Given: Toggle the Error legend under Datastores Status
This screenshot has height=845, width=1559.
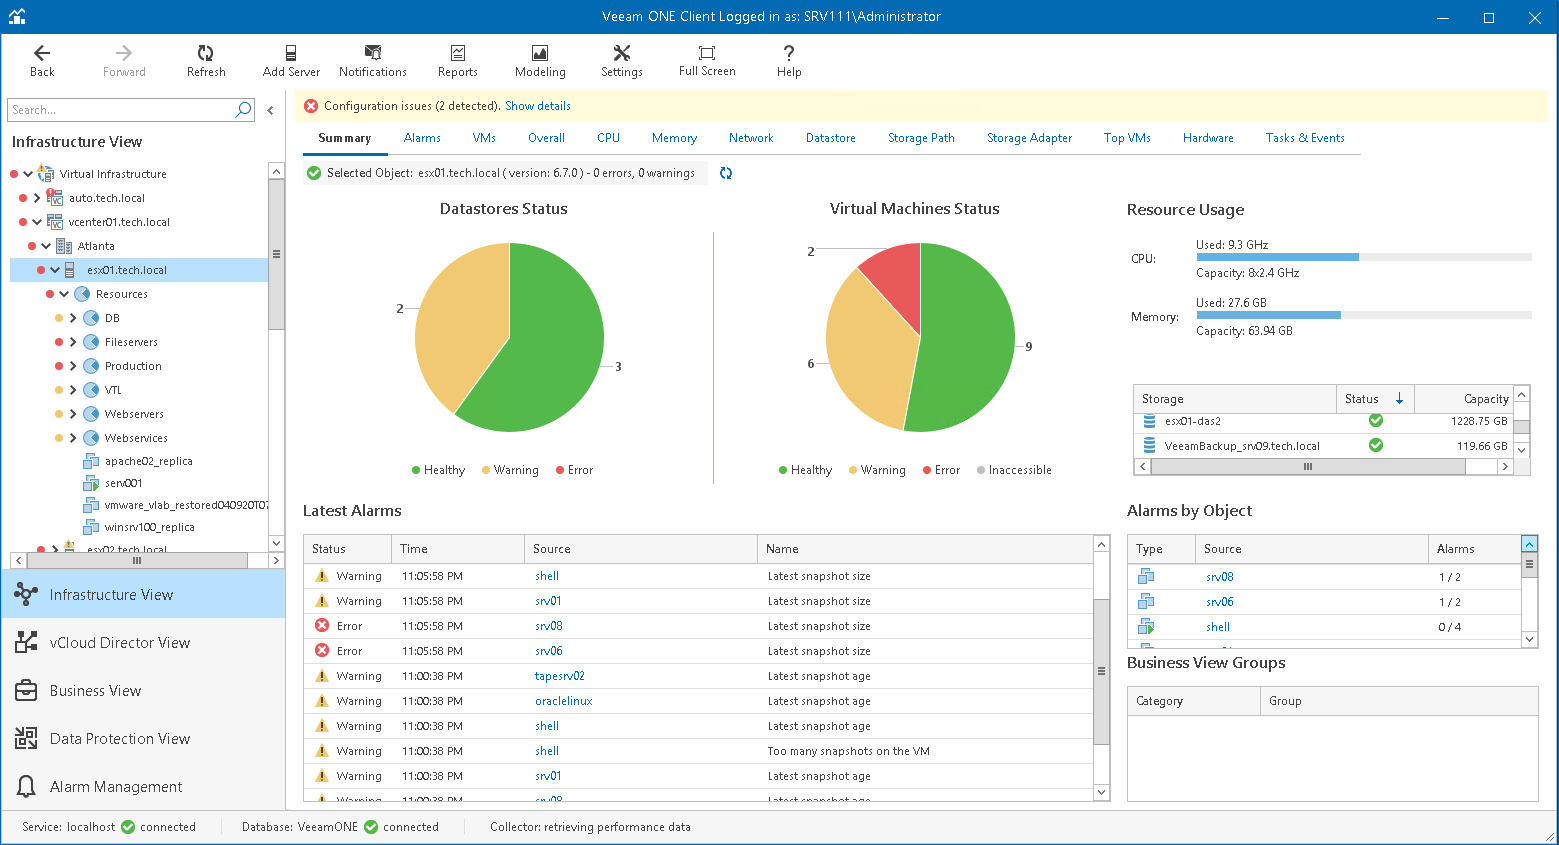Looking at the screenshot, I should coord(574,470).
